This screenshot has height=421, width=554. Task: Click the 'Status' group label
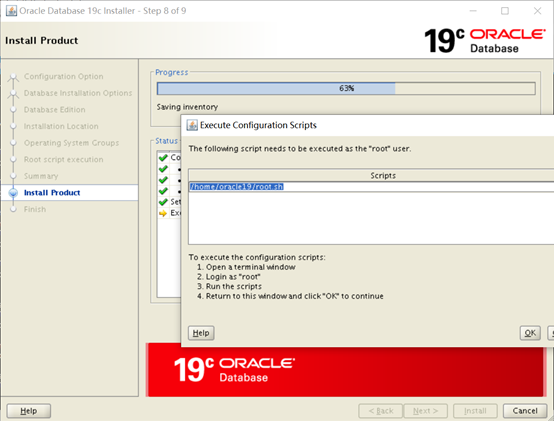click(167, 141)
